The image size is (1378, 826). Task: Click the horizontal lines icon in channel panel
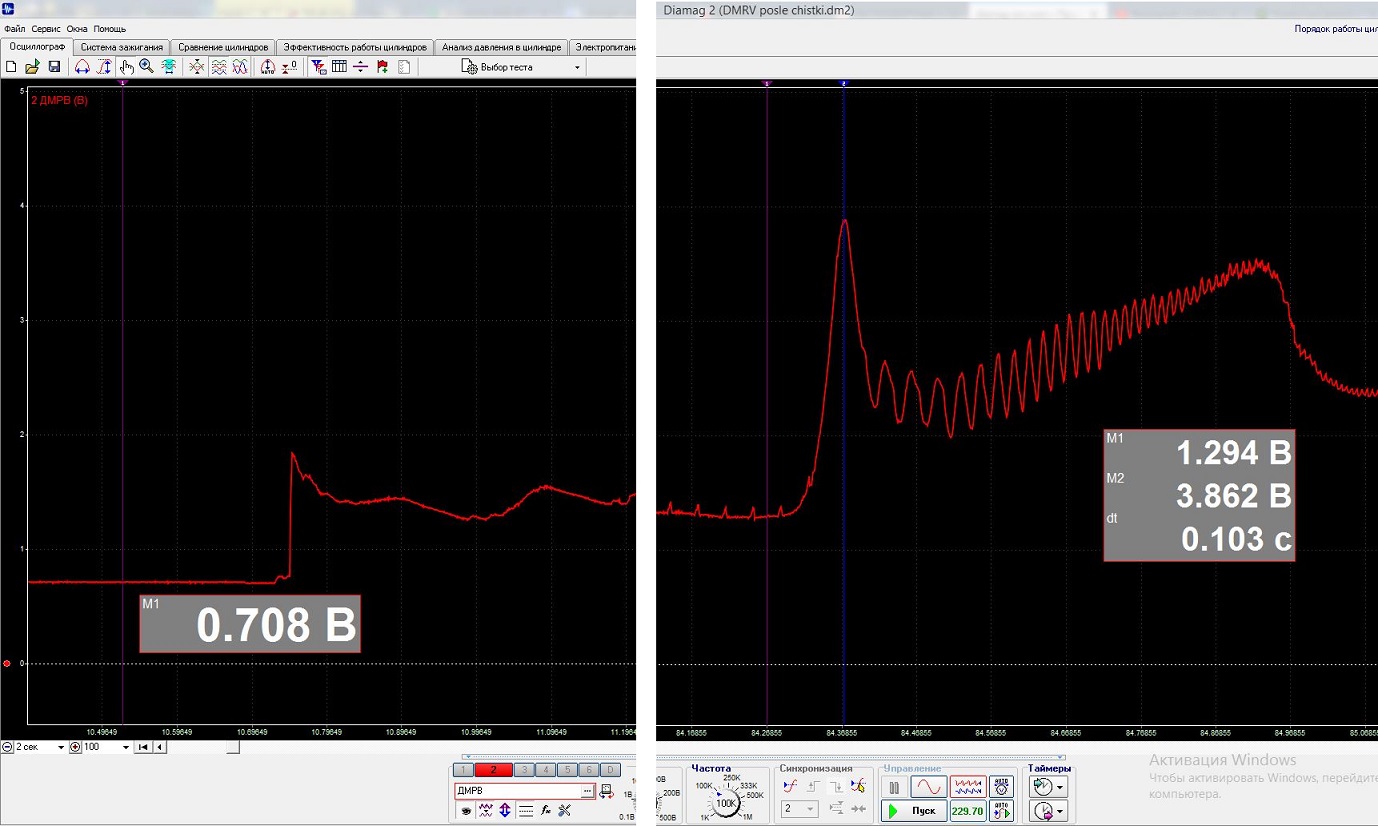[526, 811]
